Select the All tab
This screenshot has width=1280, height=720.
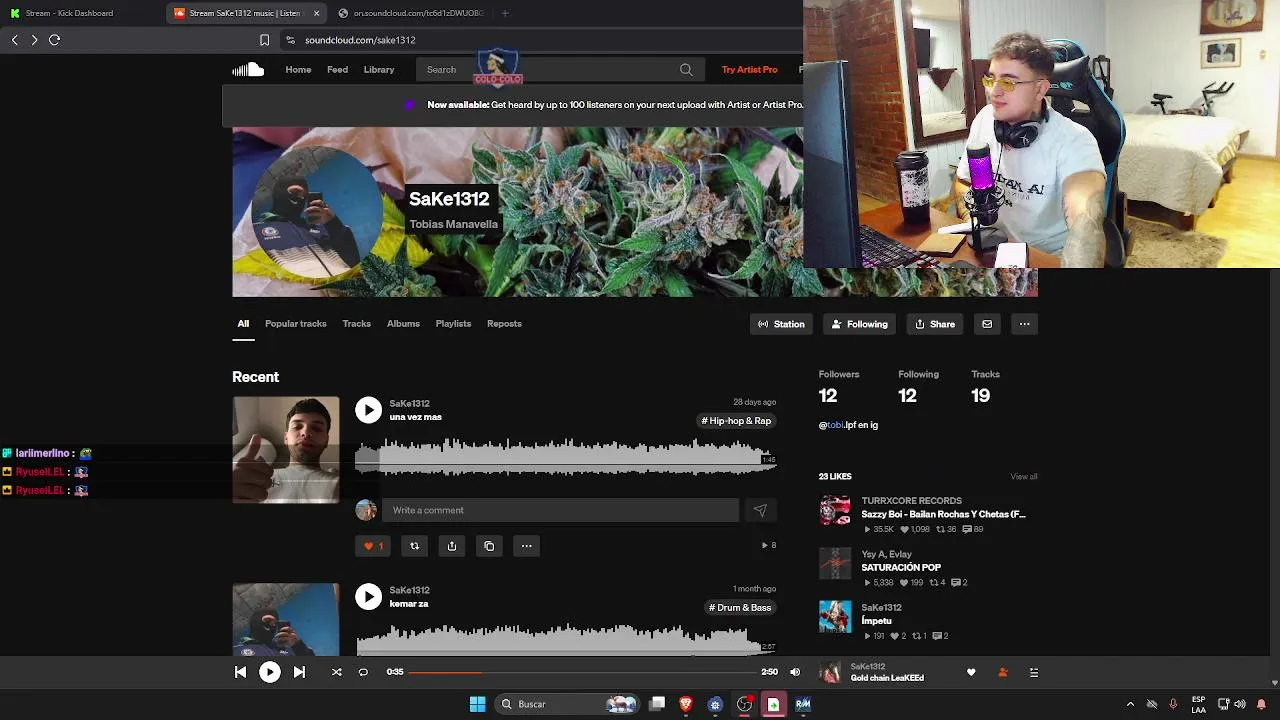(x=243, y=324)
